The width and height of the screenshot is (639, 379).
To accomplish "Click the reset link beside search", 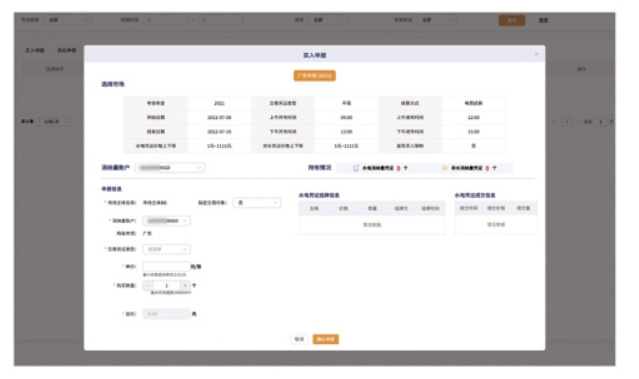I will [544, 20].
